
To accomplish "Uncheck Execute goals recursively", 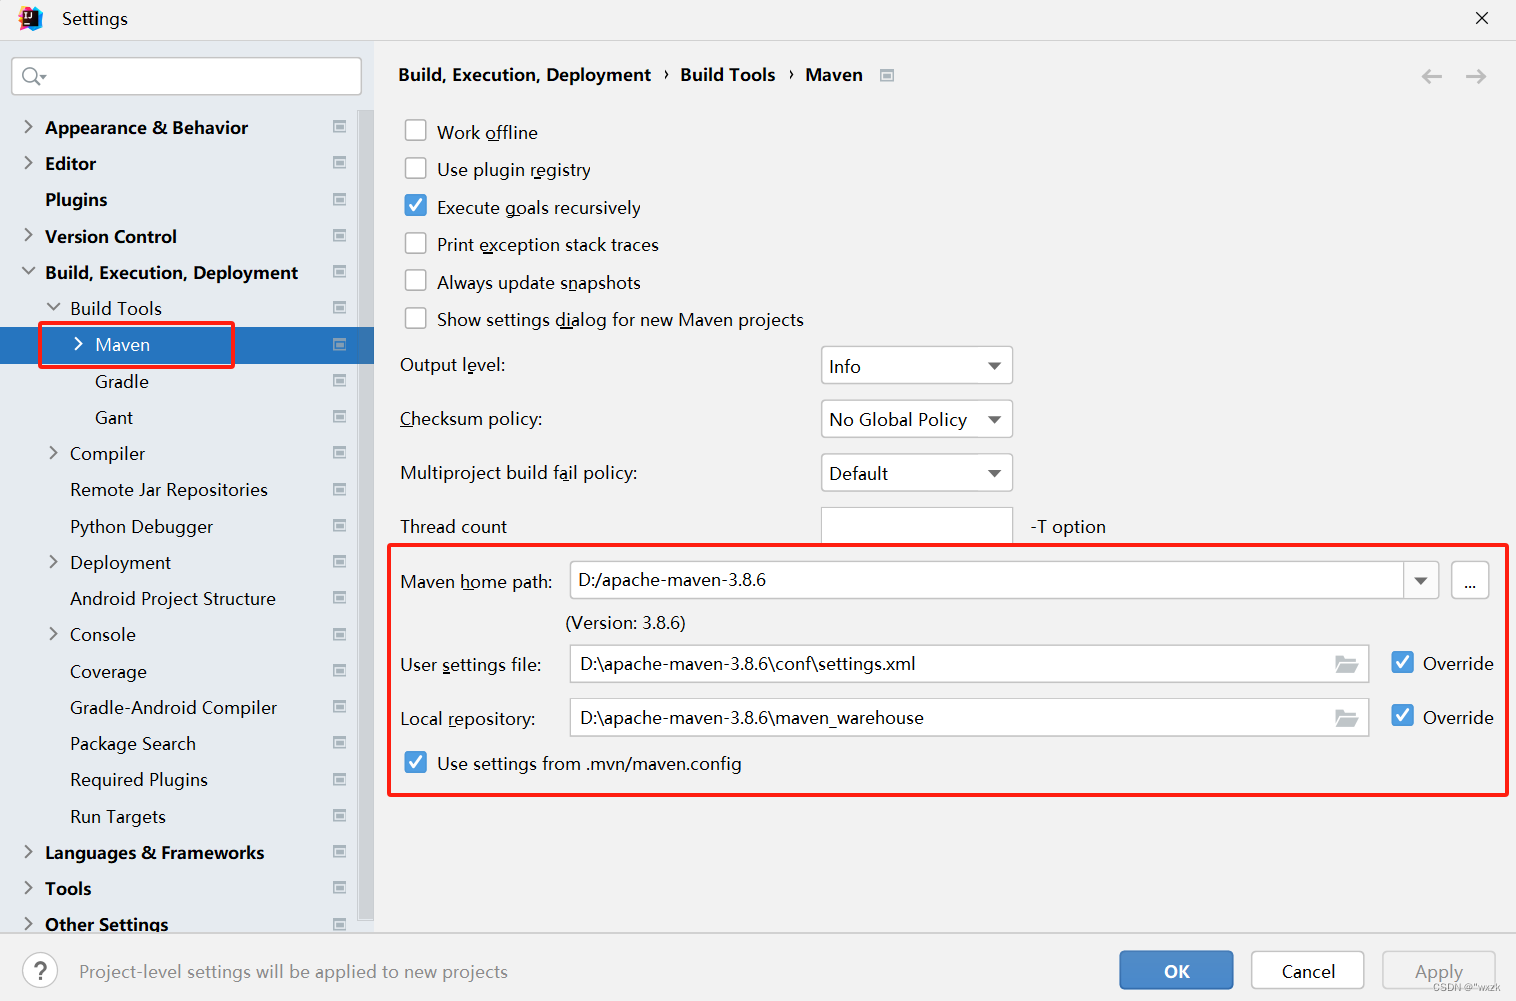I will (416, 206).
